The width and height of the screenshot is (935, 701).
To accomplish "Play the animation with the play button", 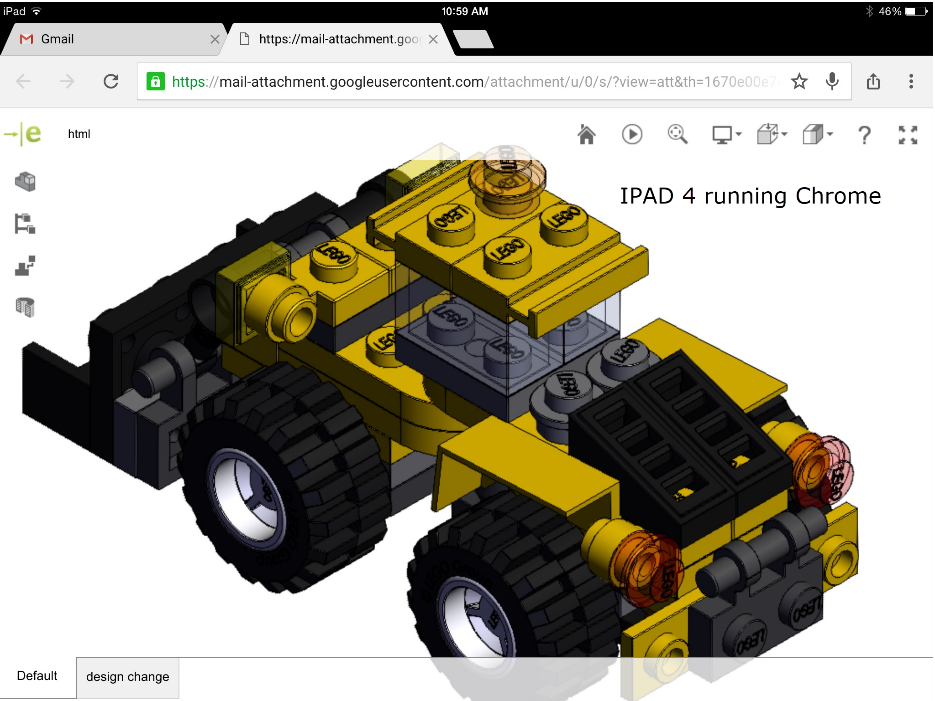I will [x=632, y=134].
